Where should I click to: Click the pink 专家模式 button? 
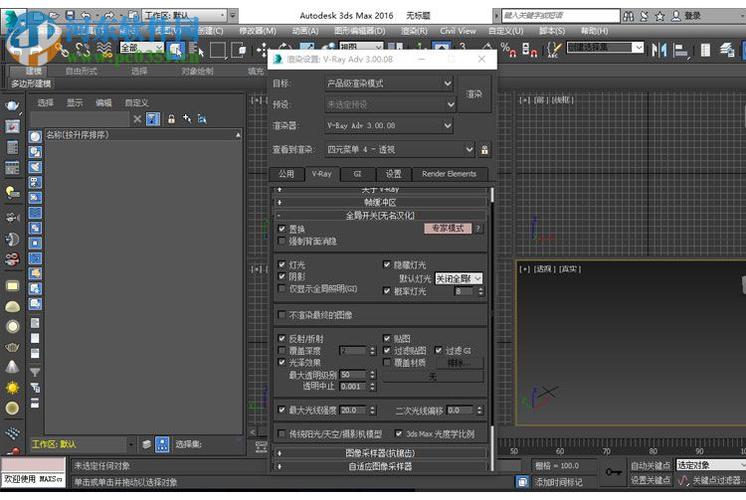pyautogui.click(x=448, y=228)
